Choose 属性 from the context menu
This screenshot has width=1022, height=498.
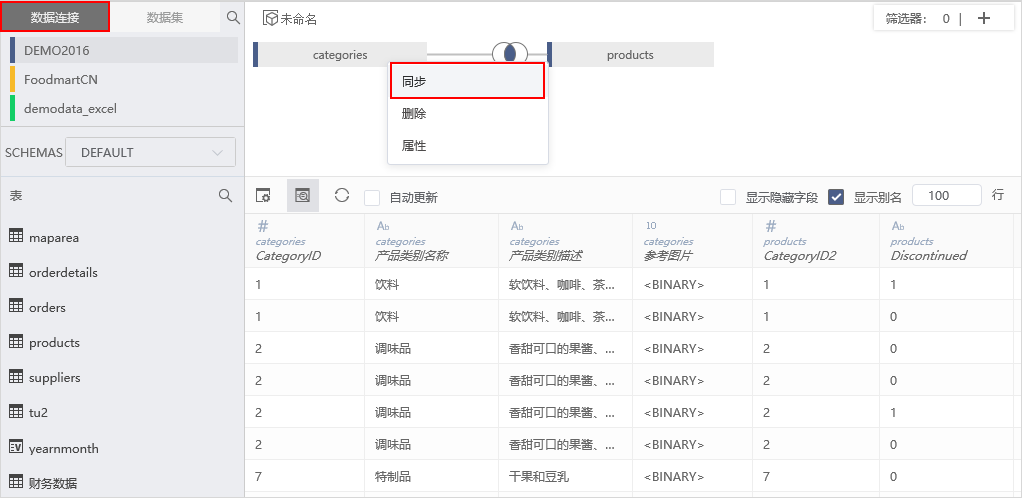tap(467, 146)
